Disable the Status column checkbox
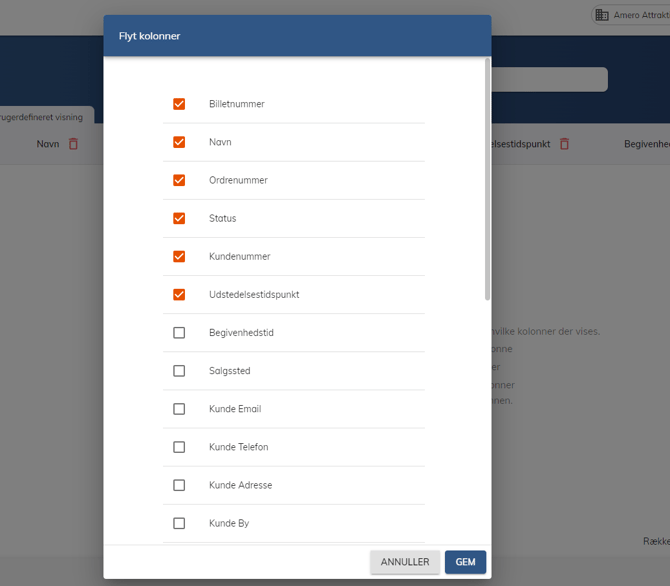This screenshot has width=670, height=586. pos(179,218)
